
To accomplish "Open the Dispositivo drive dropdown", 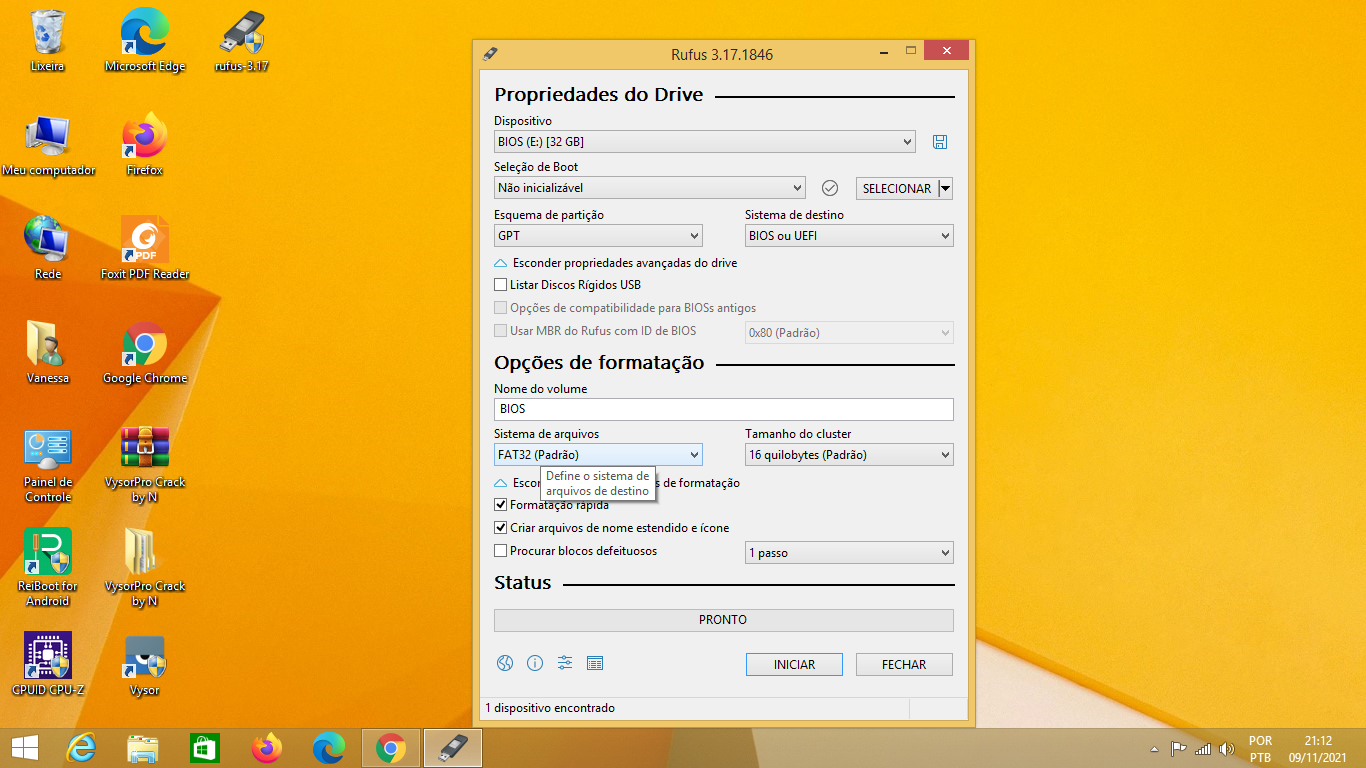I will [x=704, y=142].
